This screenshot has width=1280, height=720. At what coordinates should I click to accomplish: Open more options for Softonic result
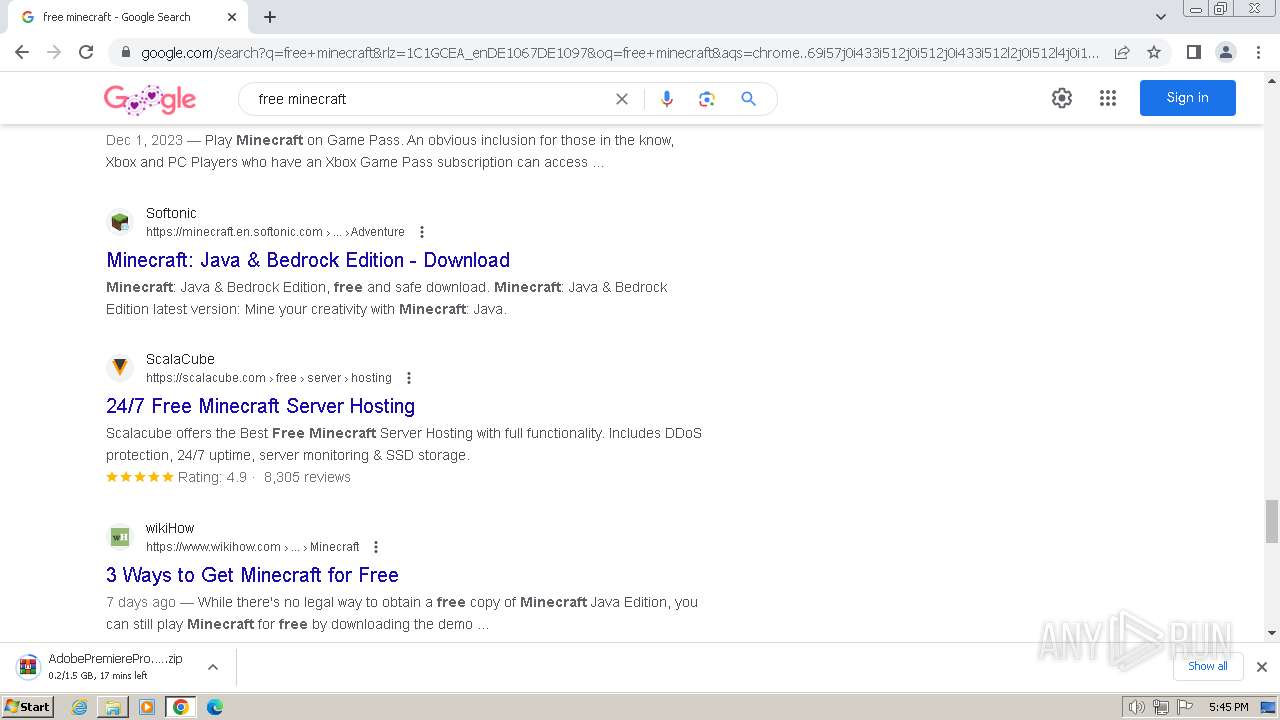coord(422,232)
